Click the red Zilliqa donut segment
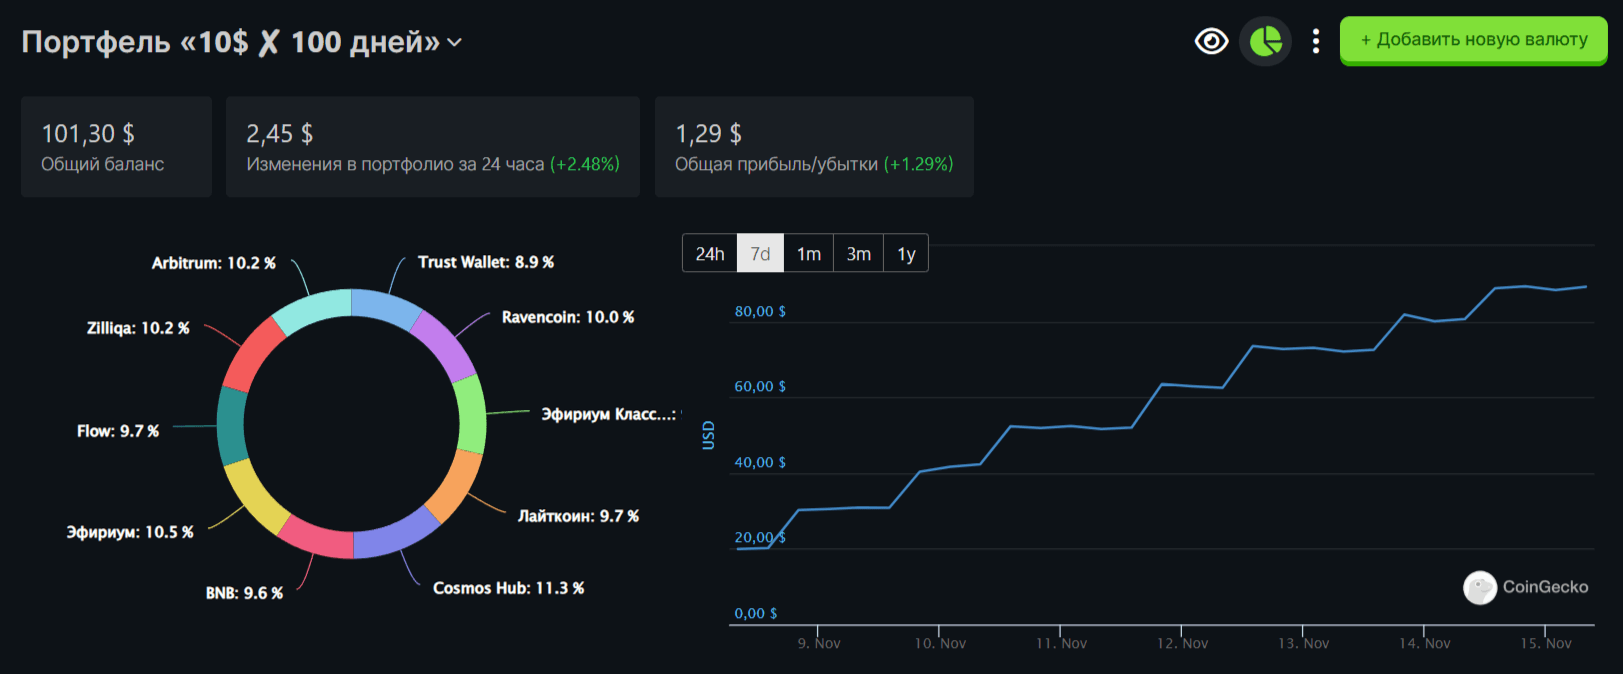The image size is (1623, 674). tap(254, 354)
